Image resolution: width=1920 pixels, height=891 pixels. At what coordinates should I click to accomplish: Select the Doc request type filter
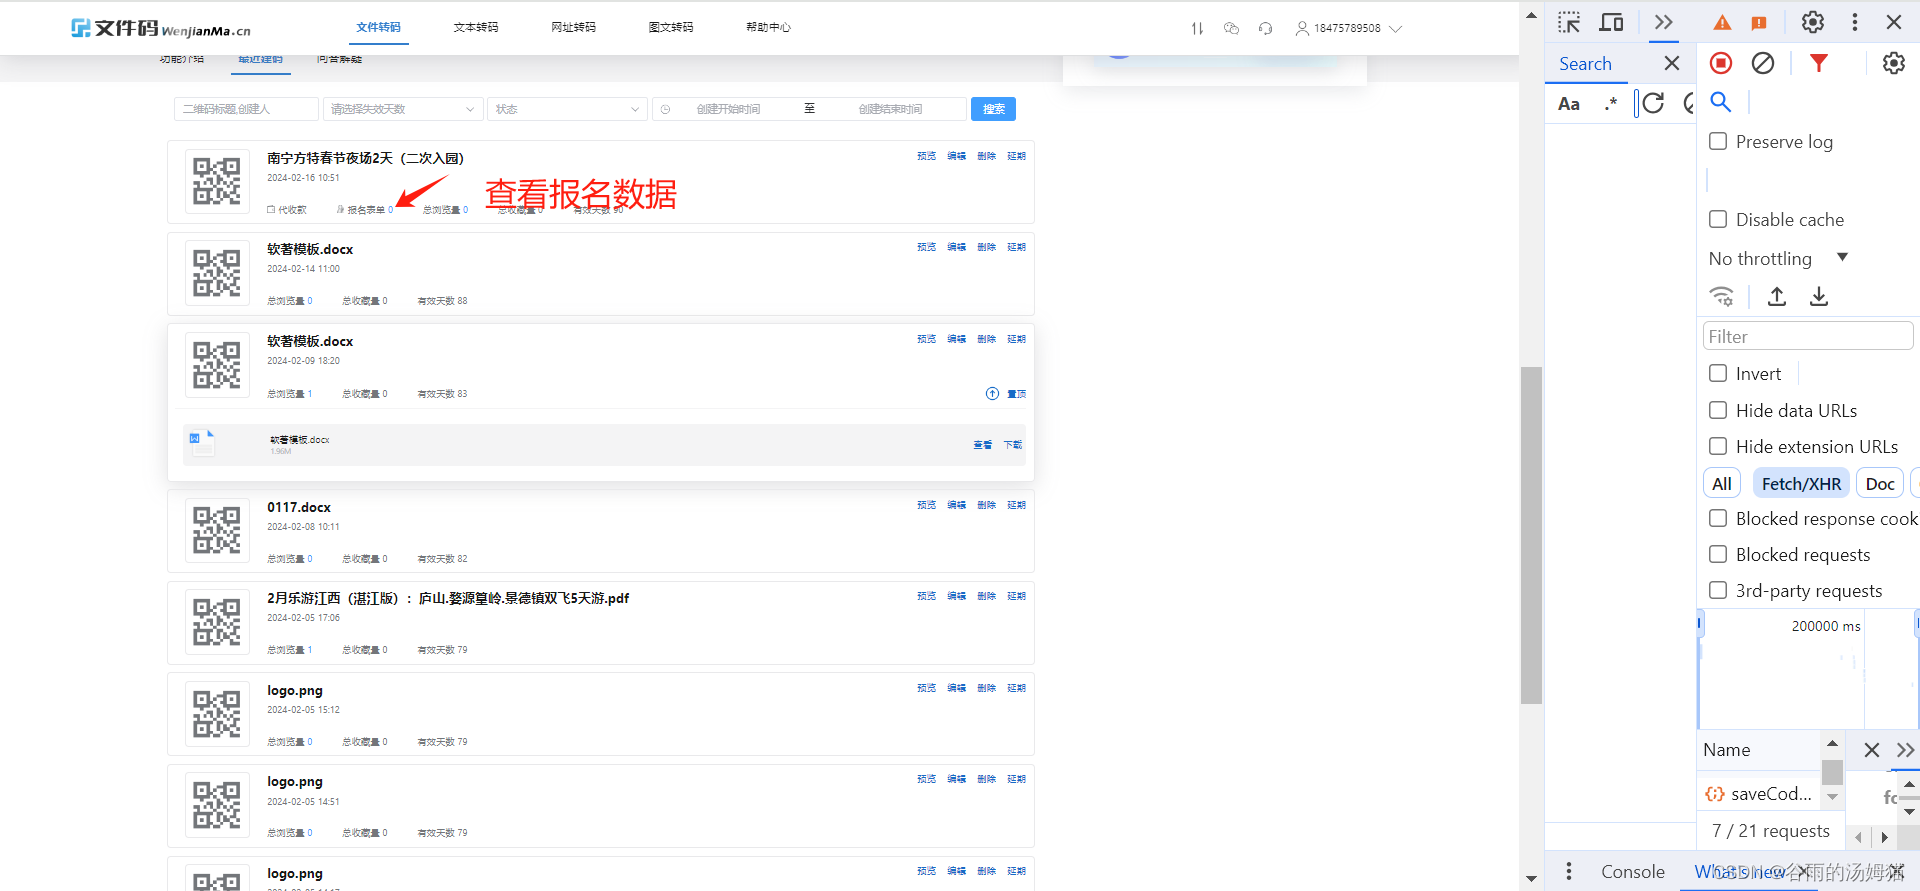[1880, 483]
